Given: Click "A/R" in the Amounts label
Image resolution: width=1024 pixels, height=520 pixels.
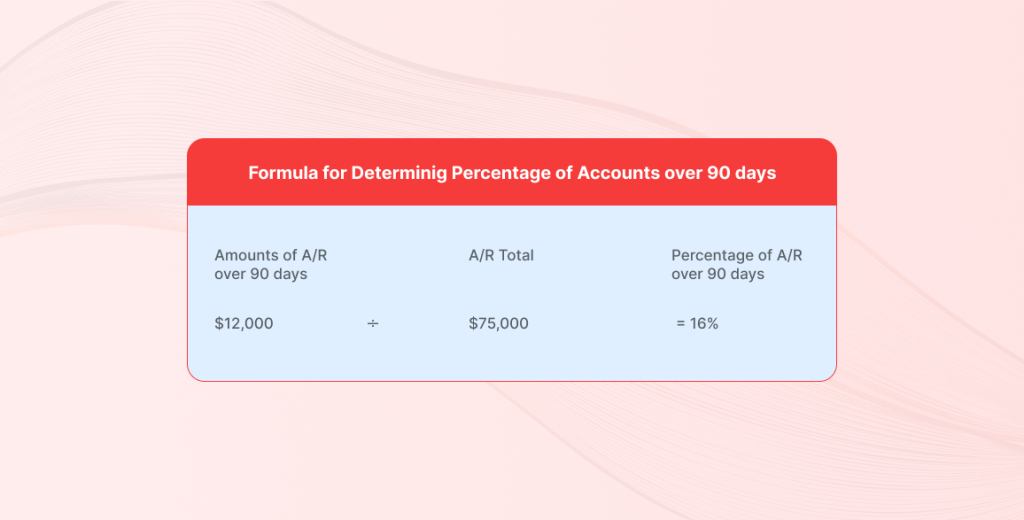Looking at the screenshot, I should (x=313, y=256).
